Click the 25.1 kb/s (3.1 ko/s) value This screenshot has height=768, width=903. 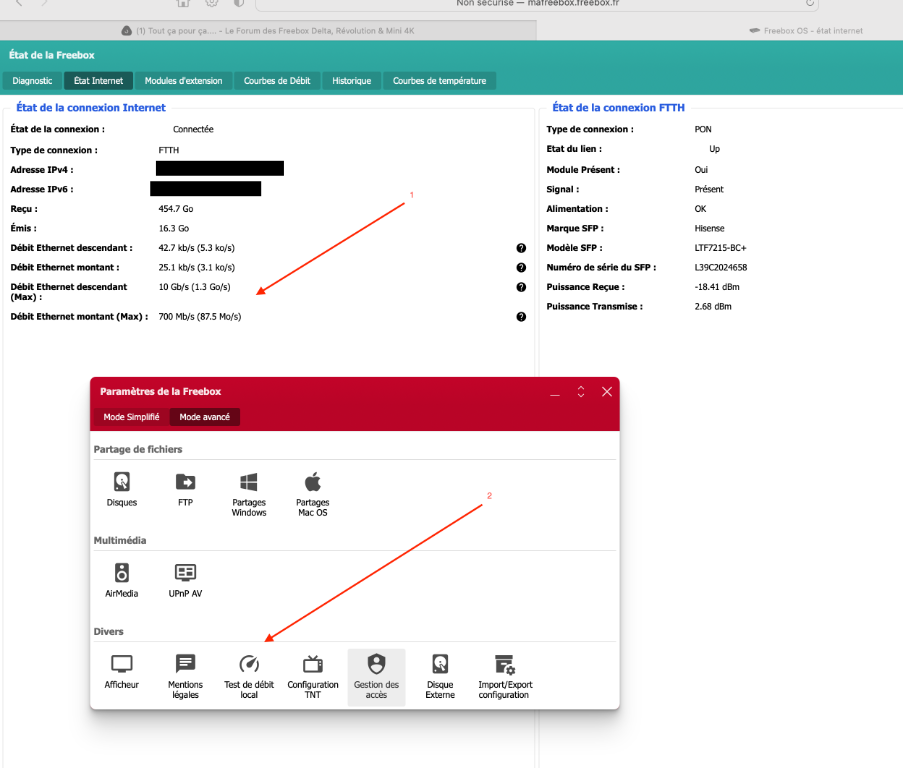pos(196,268)
